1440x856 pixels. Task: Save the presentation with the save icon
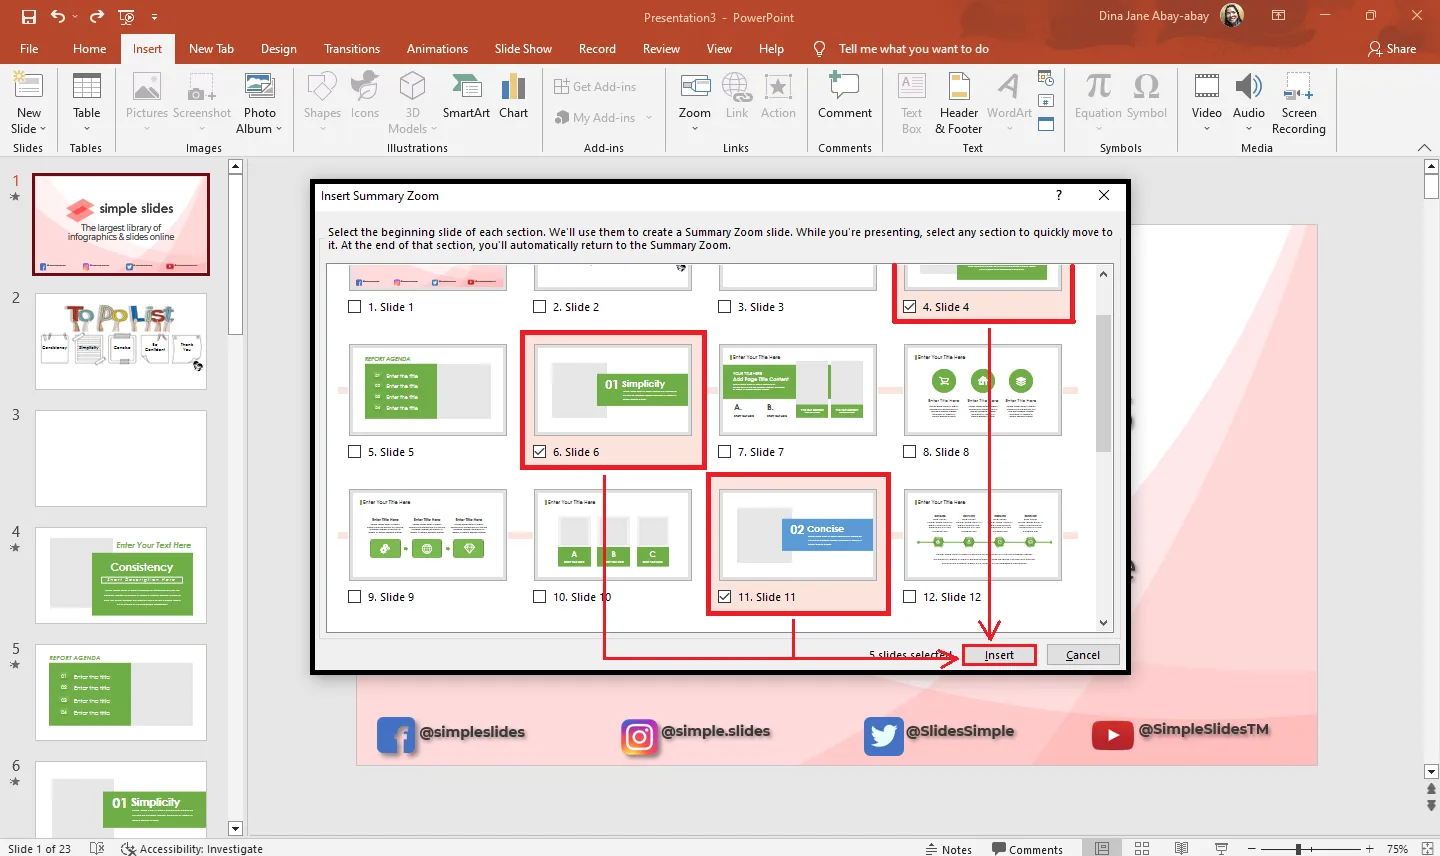click(x=28, y=17)
